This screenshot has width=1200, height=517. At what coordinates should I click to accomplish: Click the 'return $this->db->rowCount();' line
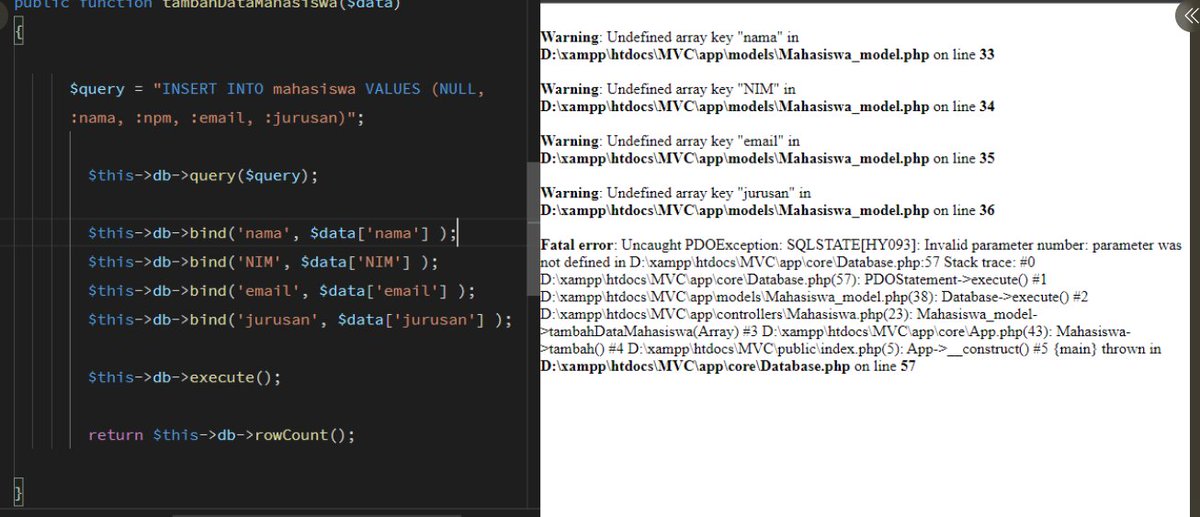point(222,436)
